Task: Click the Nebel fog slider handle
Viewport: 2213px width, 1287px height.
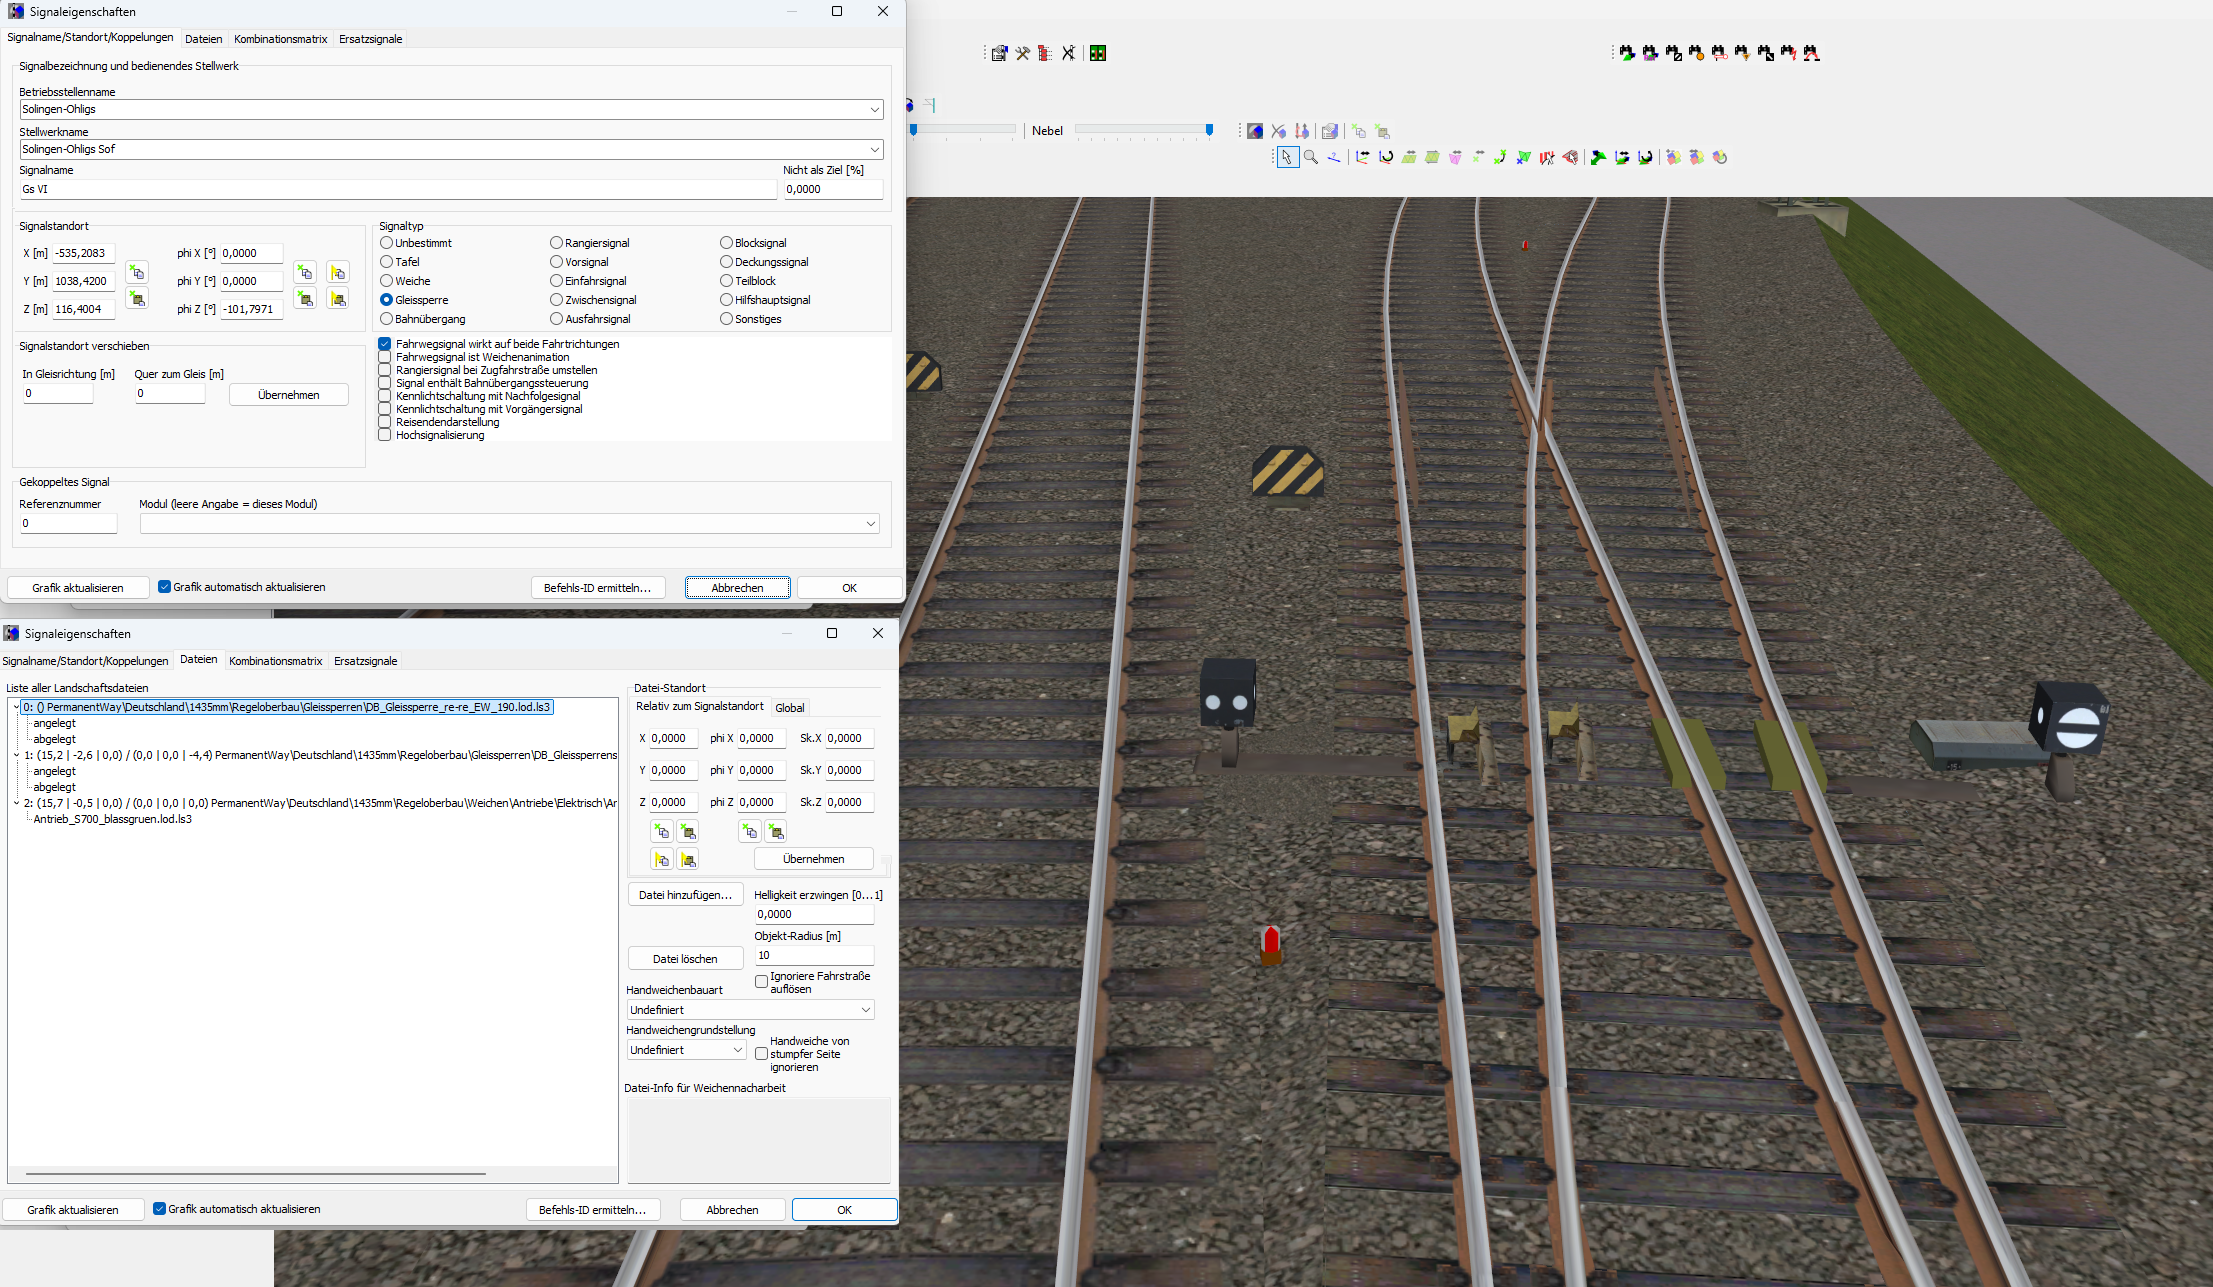Action: point(1209,130)
